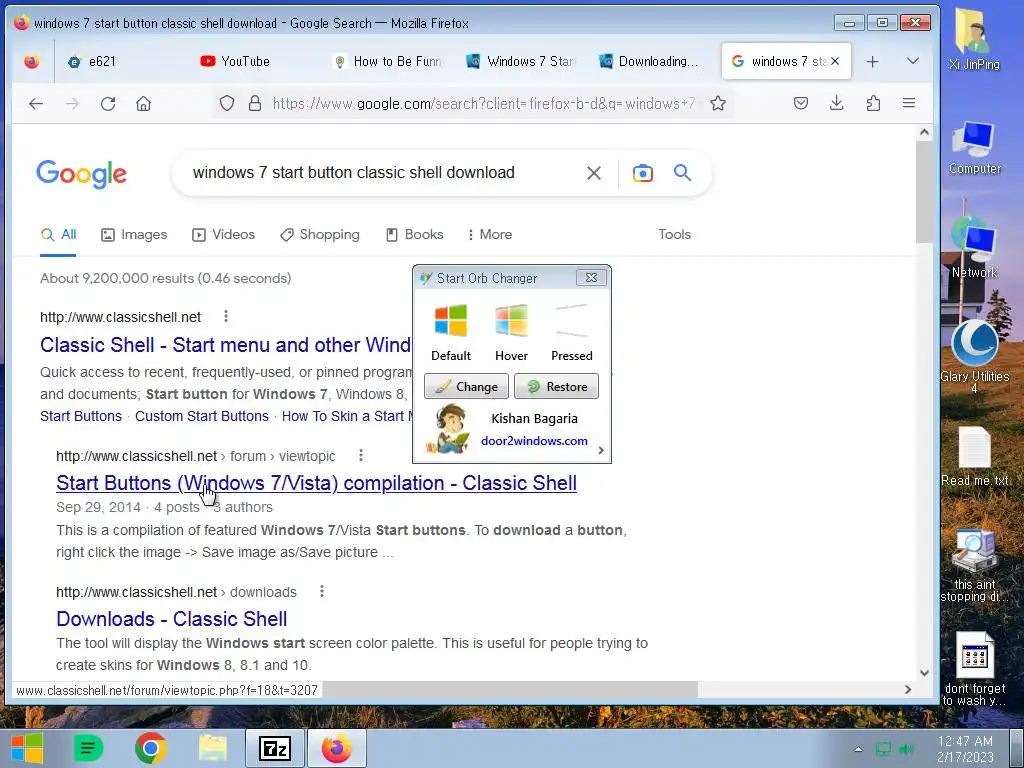Viewport: 1024px width, 768px height.
Task: Open green app icon on taskbar
Action: [89, 748]
